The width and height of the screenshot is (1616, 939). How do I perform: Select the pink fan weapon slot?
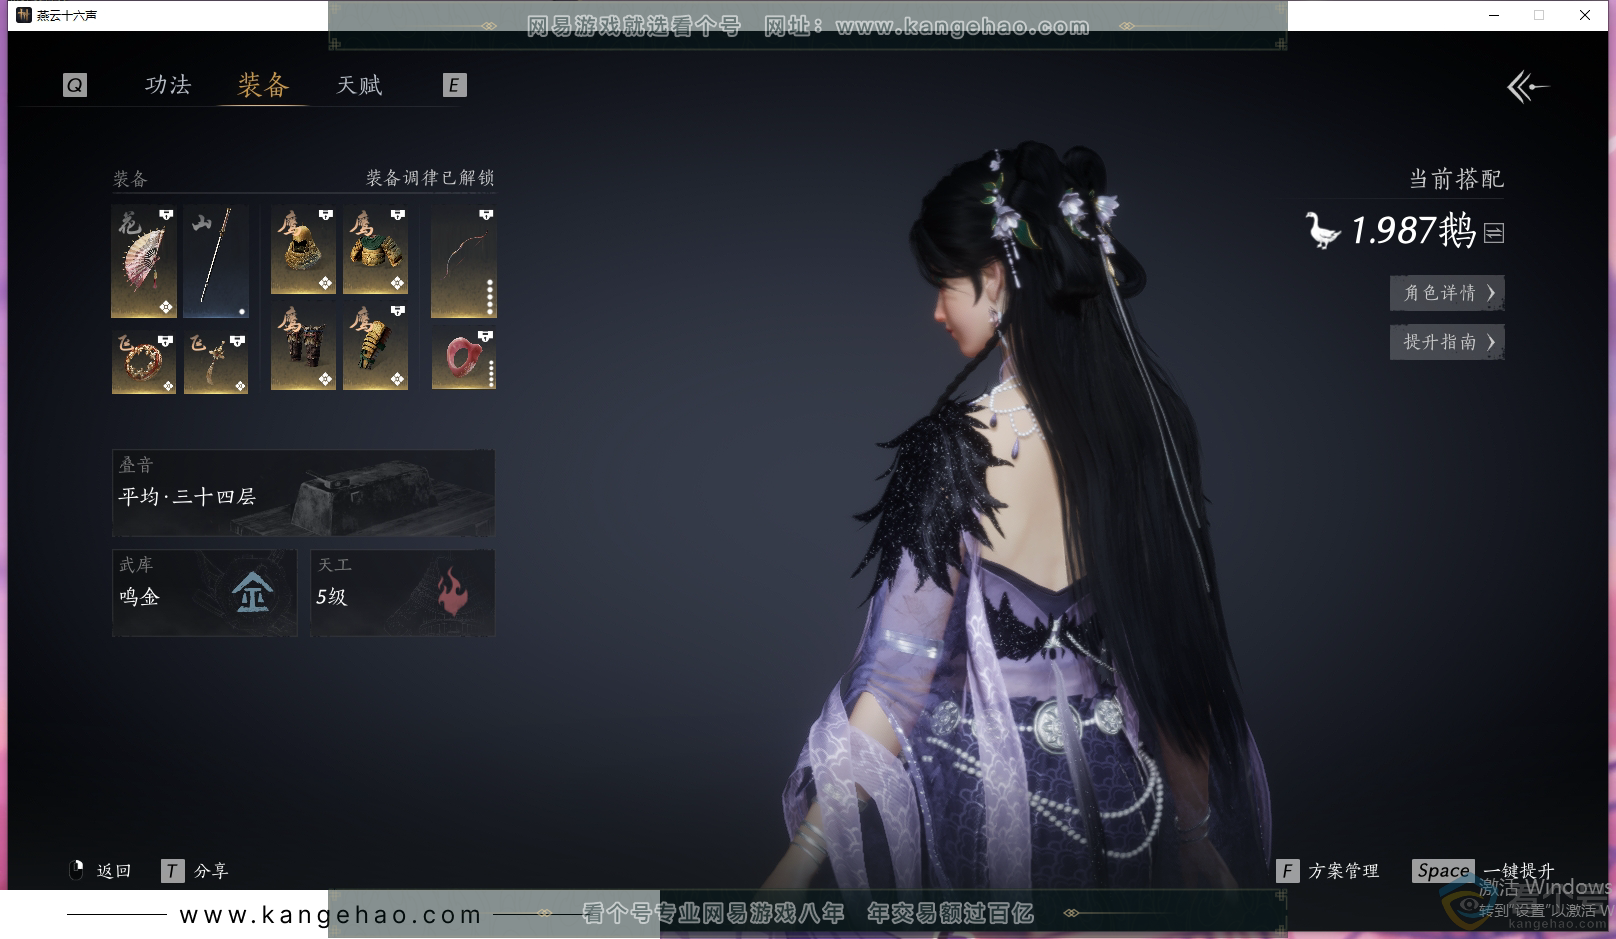coord(144,262)
